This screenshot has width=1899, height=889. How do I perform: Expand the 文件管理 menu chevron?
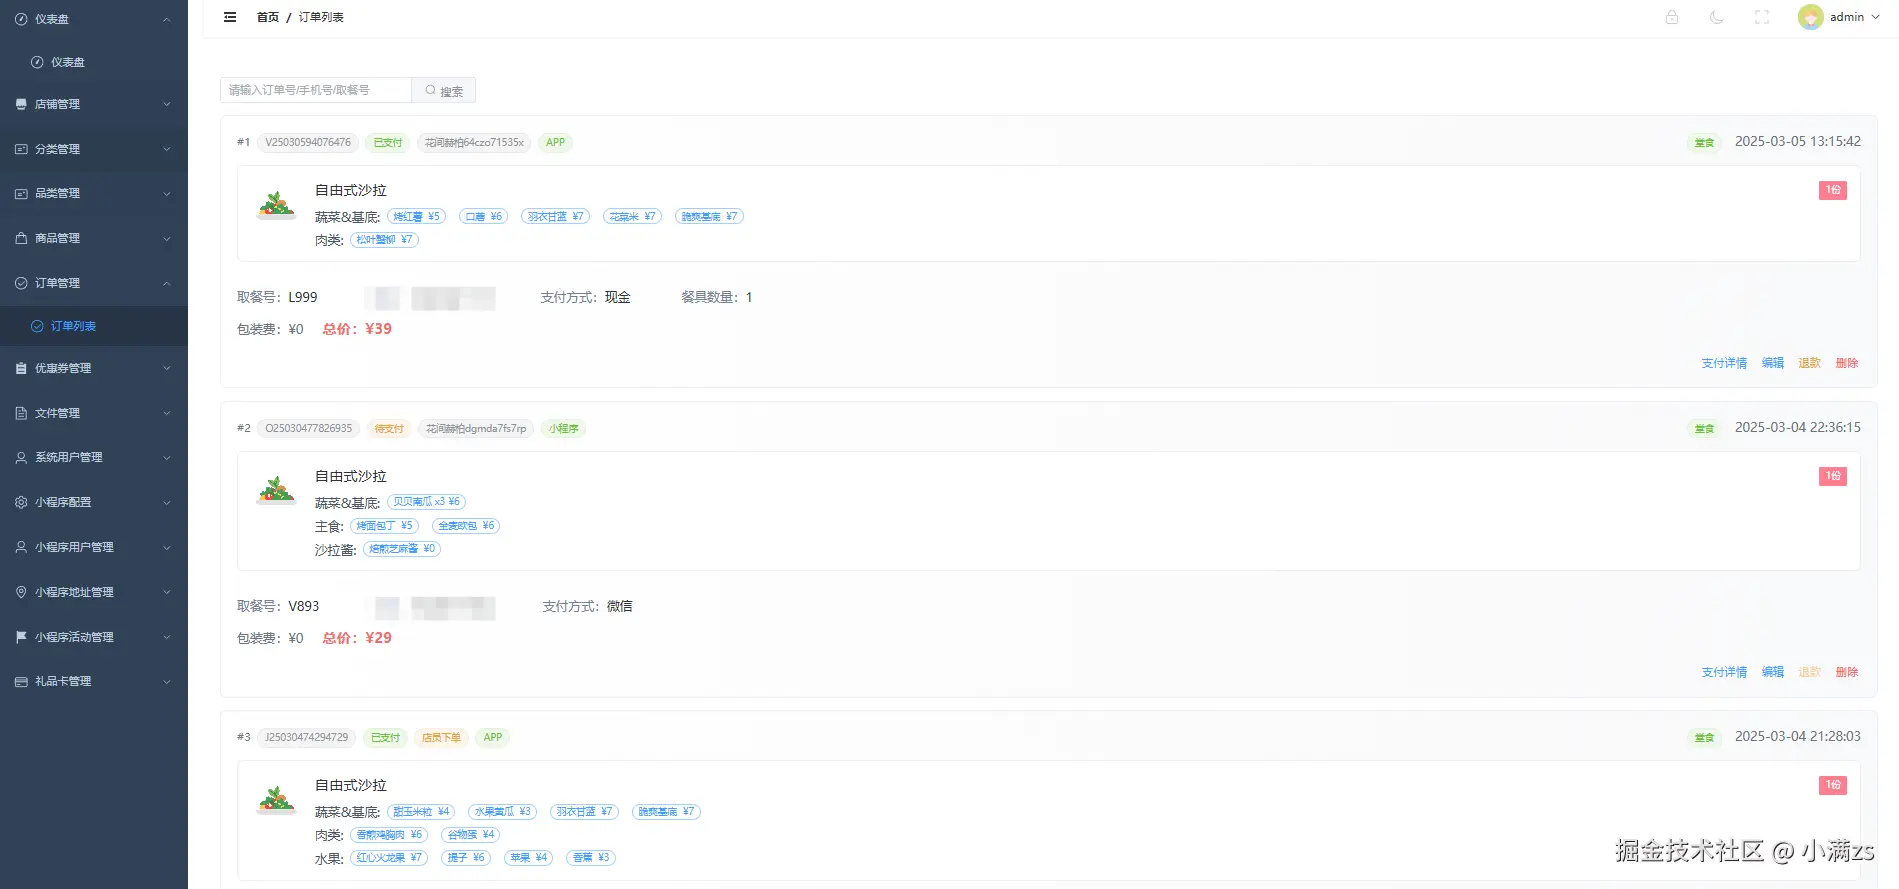[x=167, y=413]
